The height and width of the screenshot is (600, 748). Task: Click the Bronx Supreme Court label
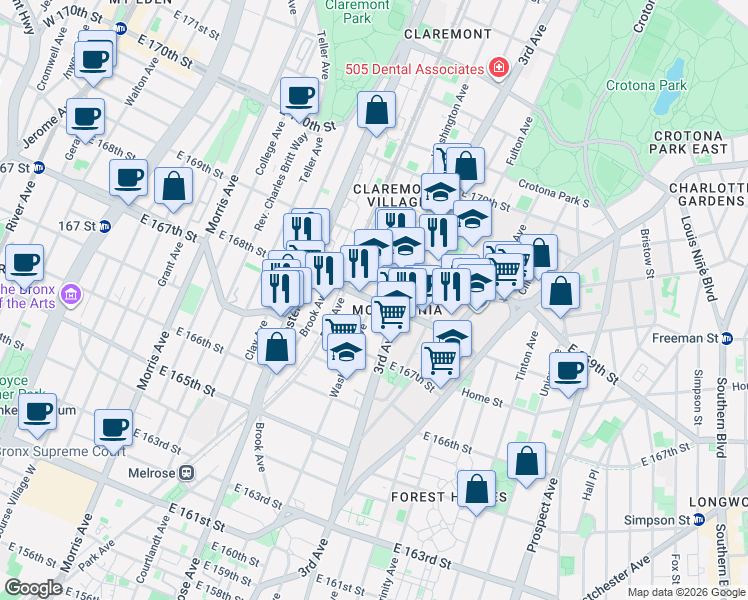pyautogui.click(x=63, y=451)
